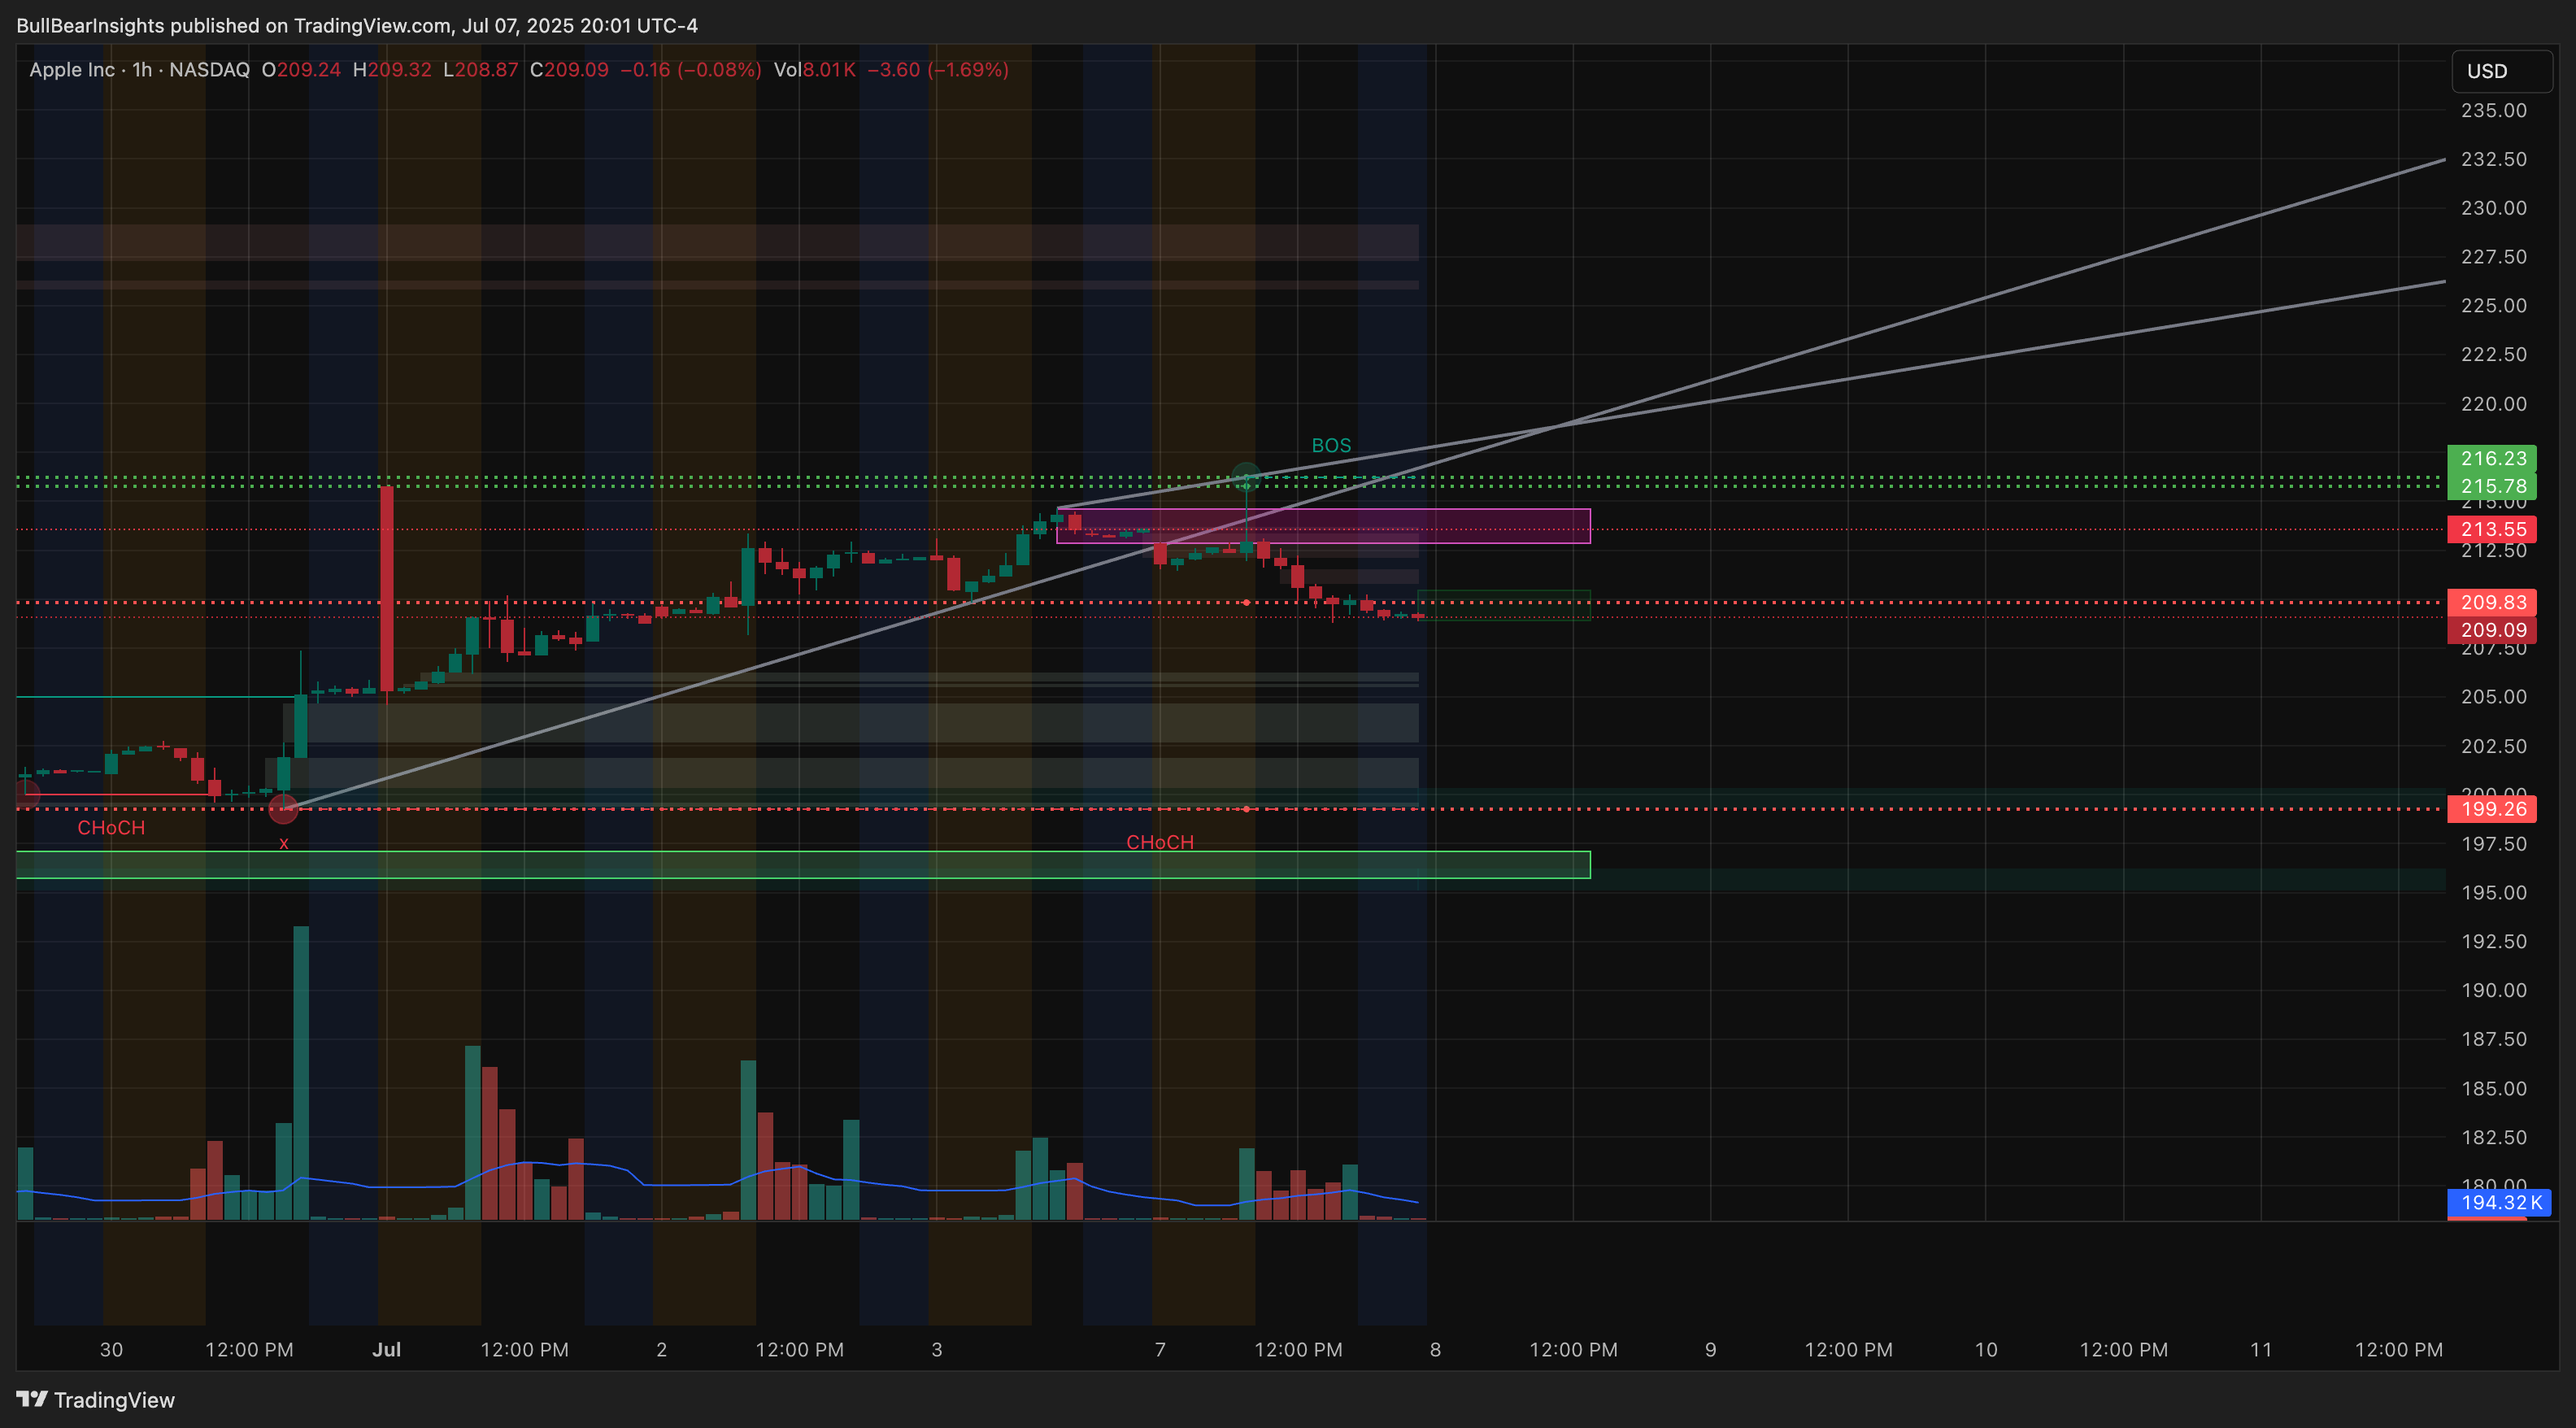The height and width of the screenshot is (1428, 2576).
Task: Click the Vol 8.01K indicator readout
Action: (814, 69)
